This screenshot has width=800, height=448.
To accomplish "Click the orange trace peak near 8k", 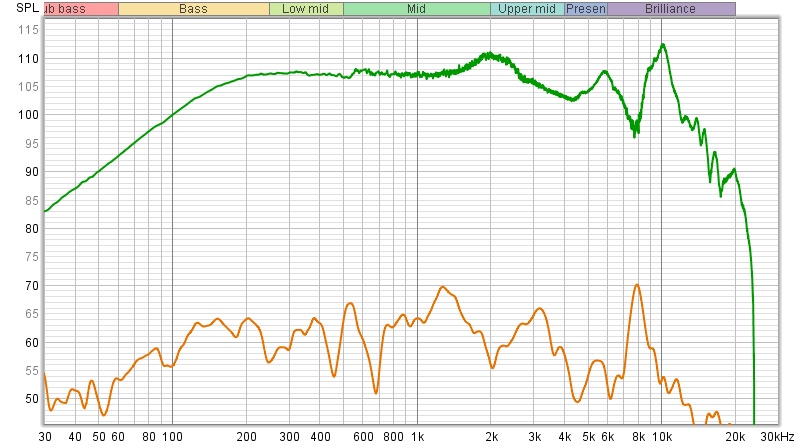I will click(637, 285).
